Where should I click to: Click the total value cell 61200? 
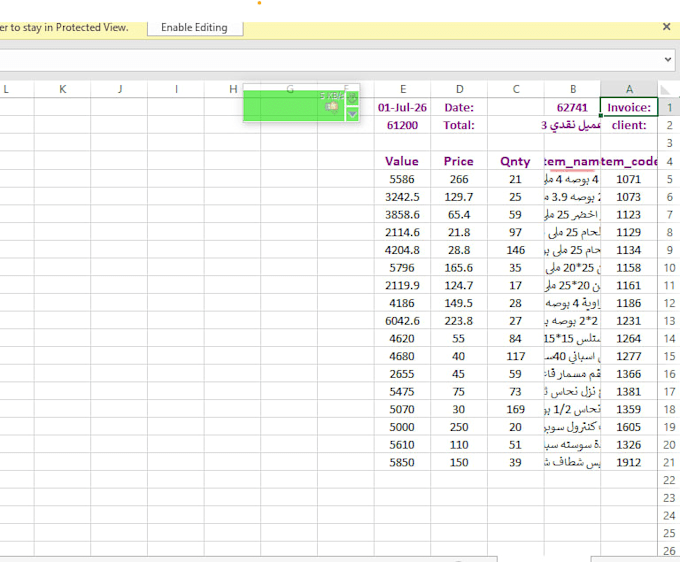point(402,125)
